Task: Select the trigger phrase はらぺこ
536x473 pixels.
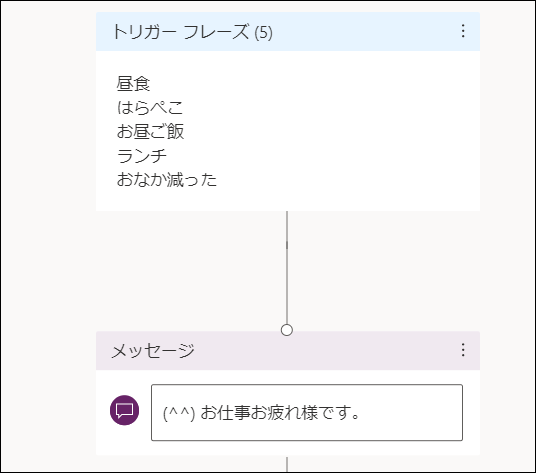Action: click(x=150, y=107)
